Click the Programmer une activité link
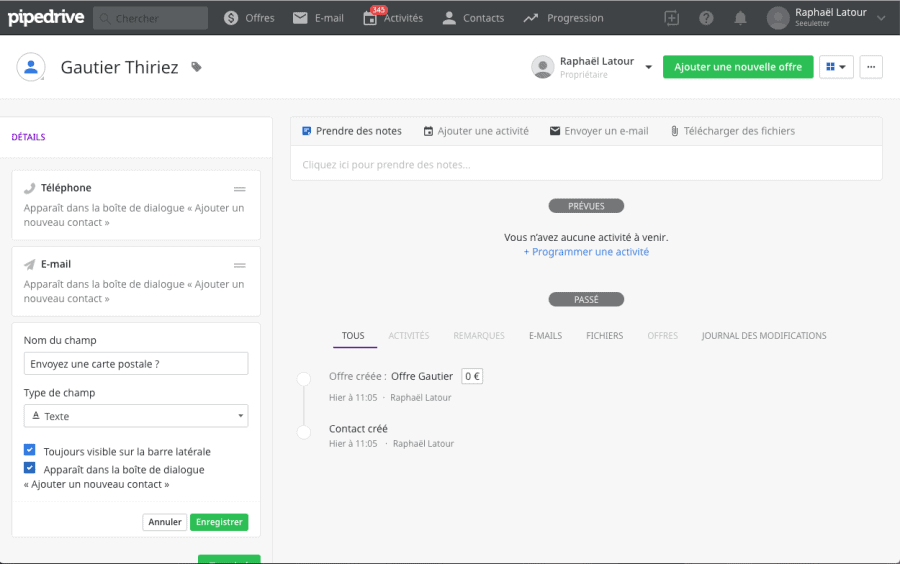Screen dimensions: 900x564 pyautogui.click(x=586, y=252)
